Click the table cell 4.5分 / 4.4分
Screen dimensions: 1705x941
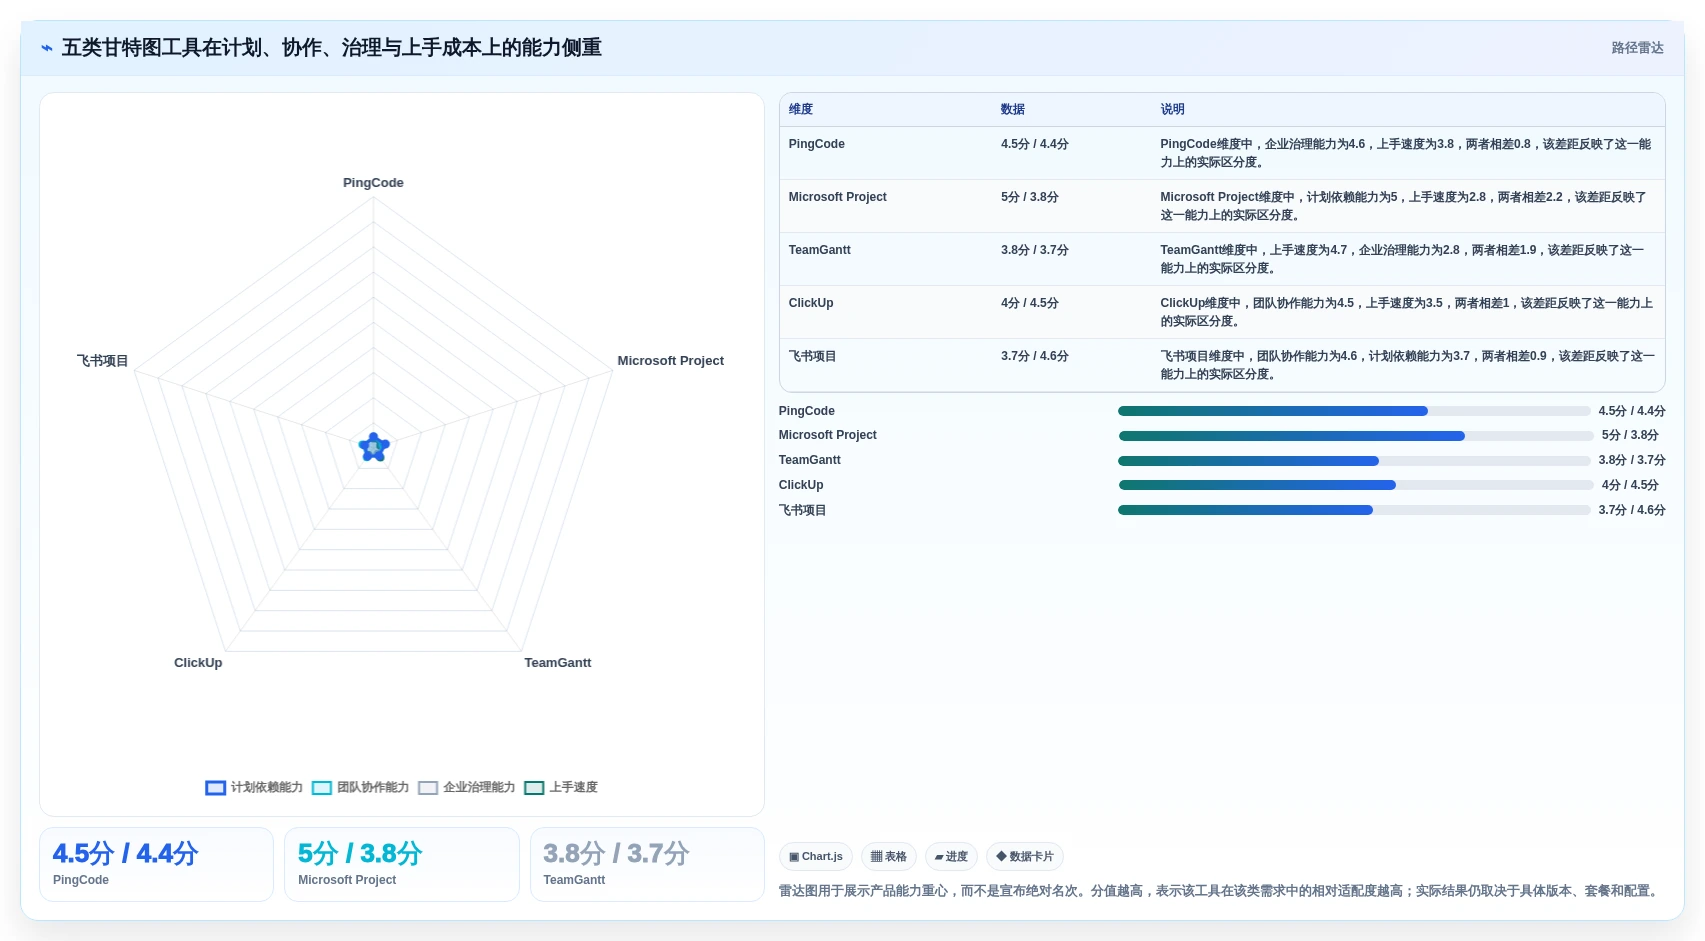1034,144
